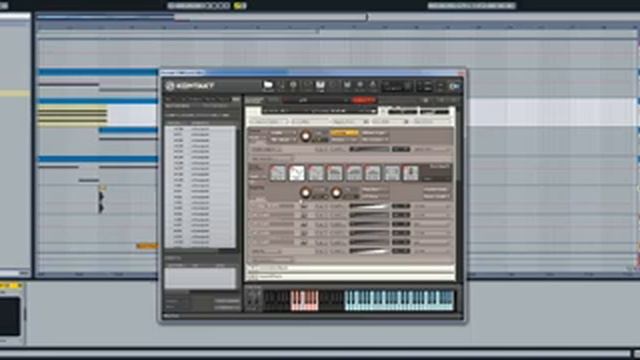This screenshot has height=360, width=640.
Task: Select the sixth articulation thumbnail in the row
Action: tap(373, 173)
